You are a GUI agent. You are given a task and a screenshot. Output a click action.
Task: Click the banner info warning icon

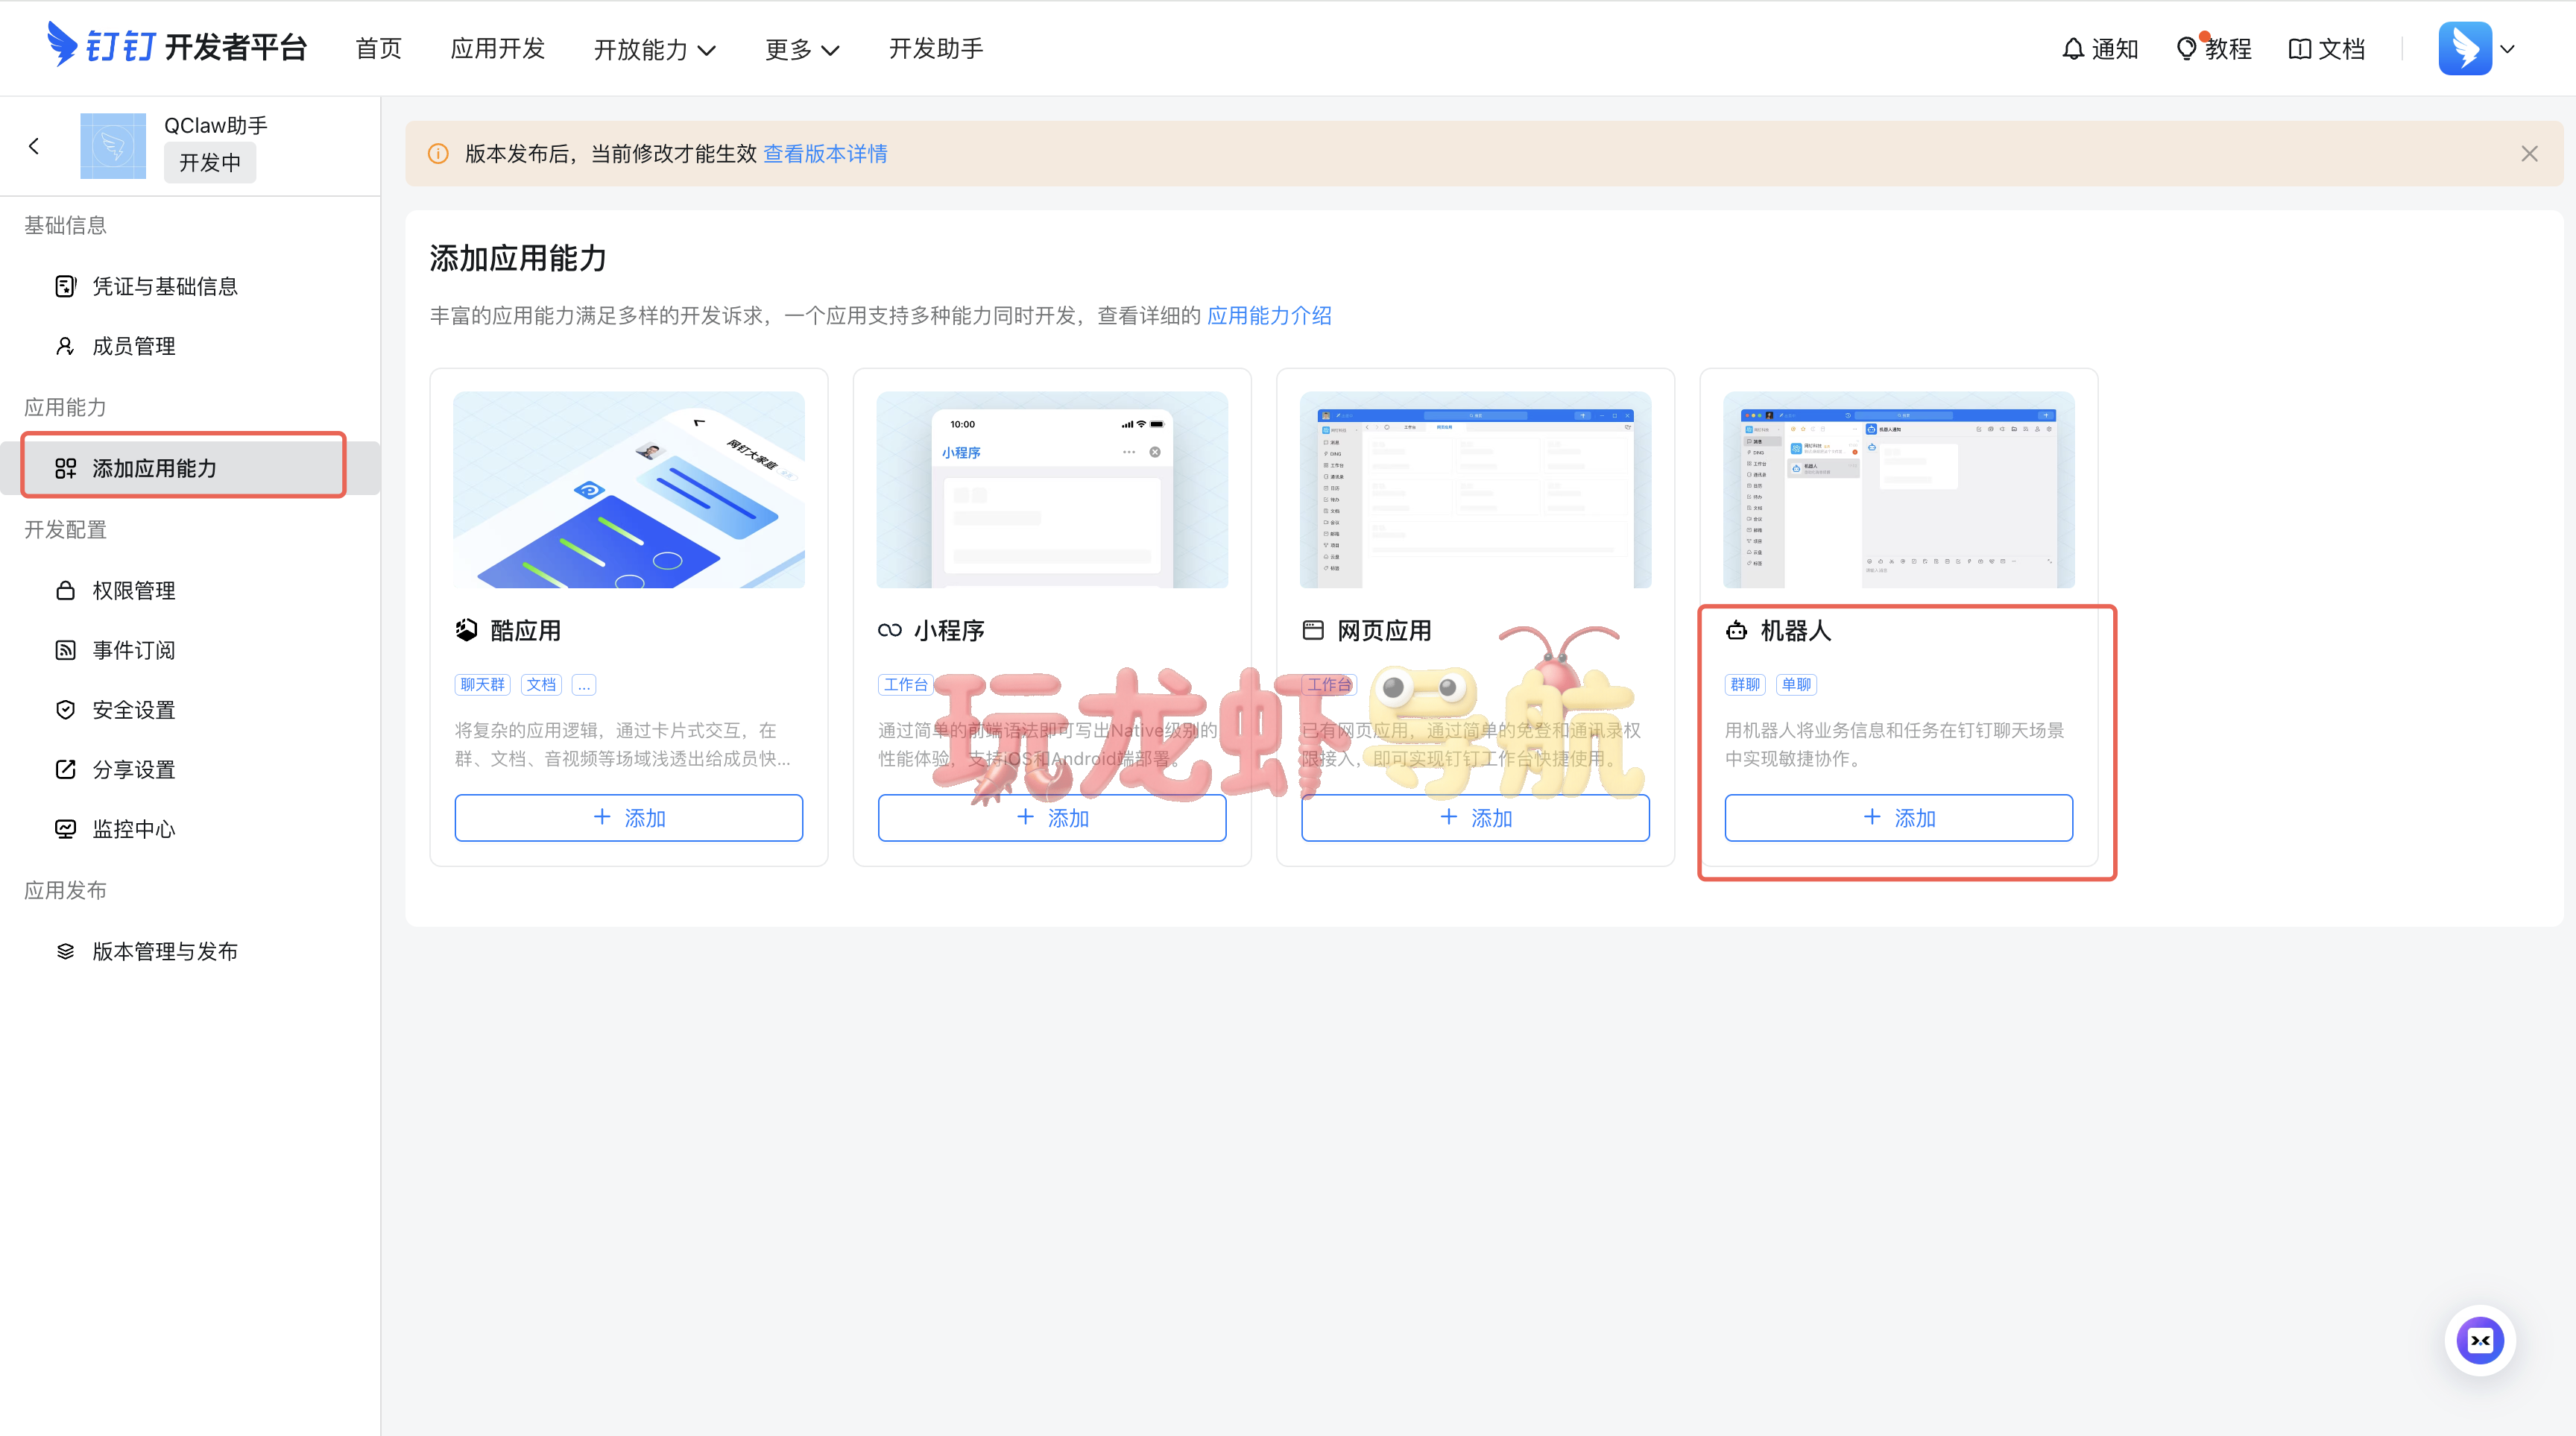tap(438, 154)
